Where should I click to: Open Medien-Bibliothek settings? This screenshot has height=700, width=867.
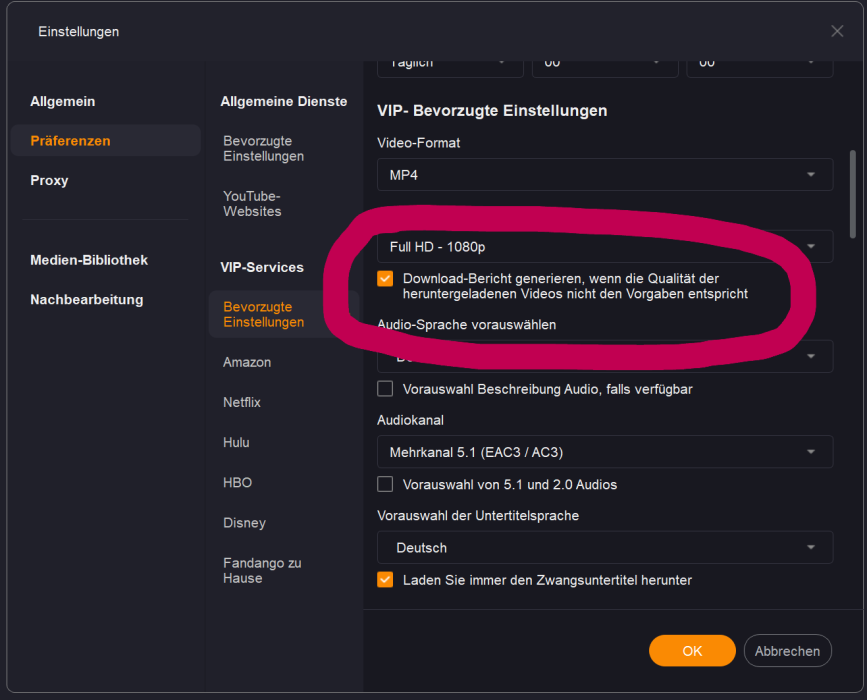(x=89, y=260)
